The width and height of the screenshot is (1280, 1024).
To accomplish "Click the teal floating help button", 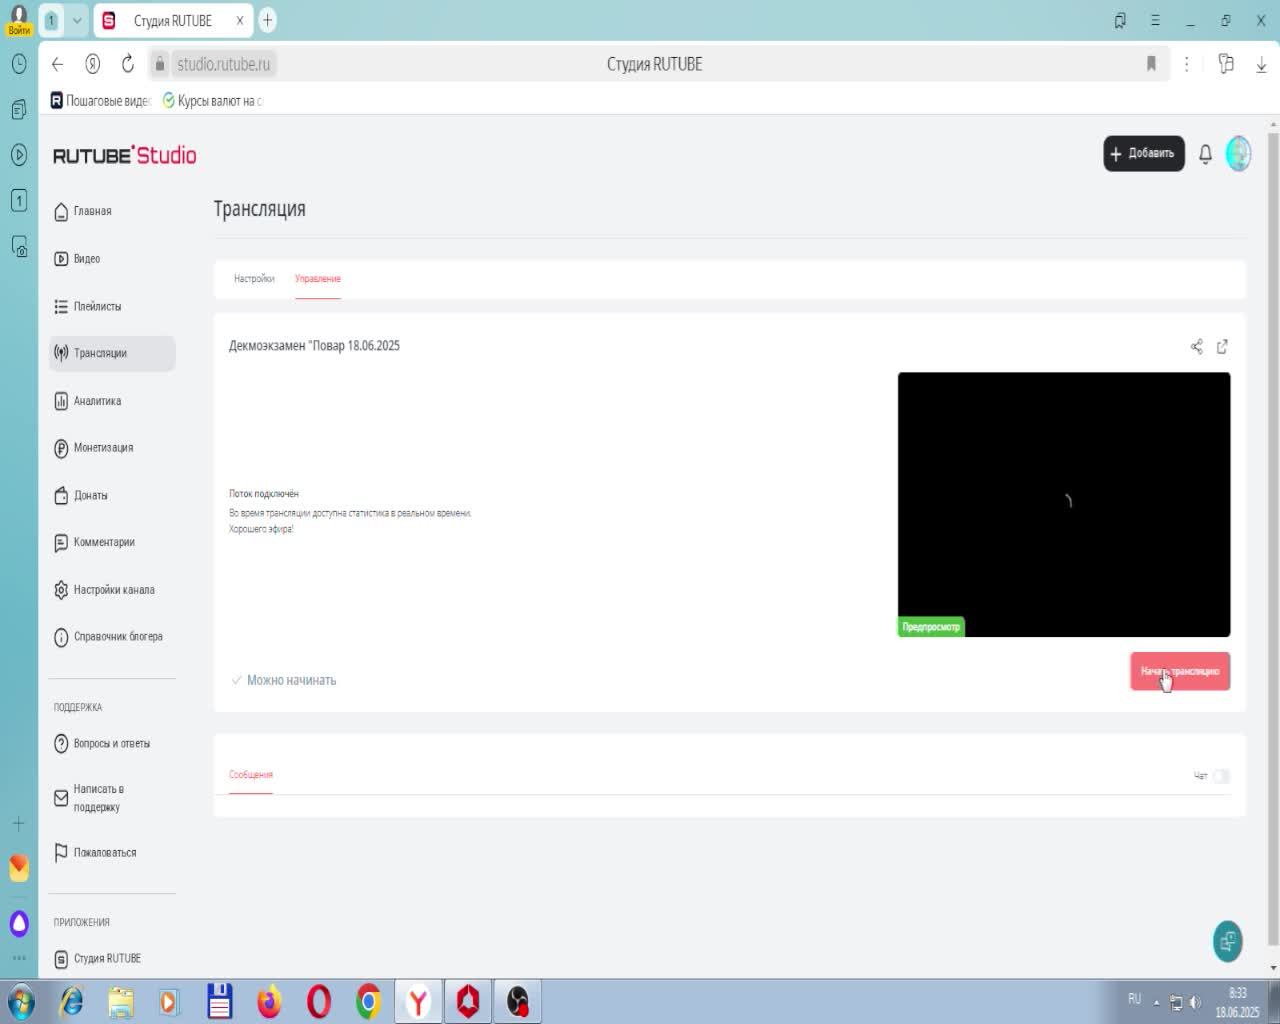I will pyautogui.click(x=1228, y=942).
